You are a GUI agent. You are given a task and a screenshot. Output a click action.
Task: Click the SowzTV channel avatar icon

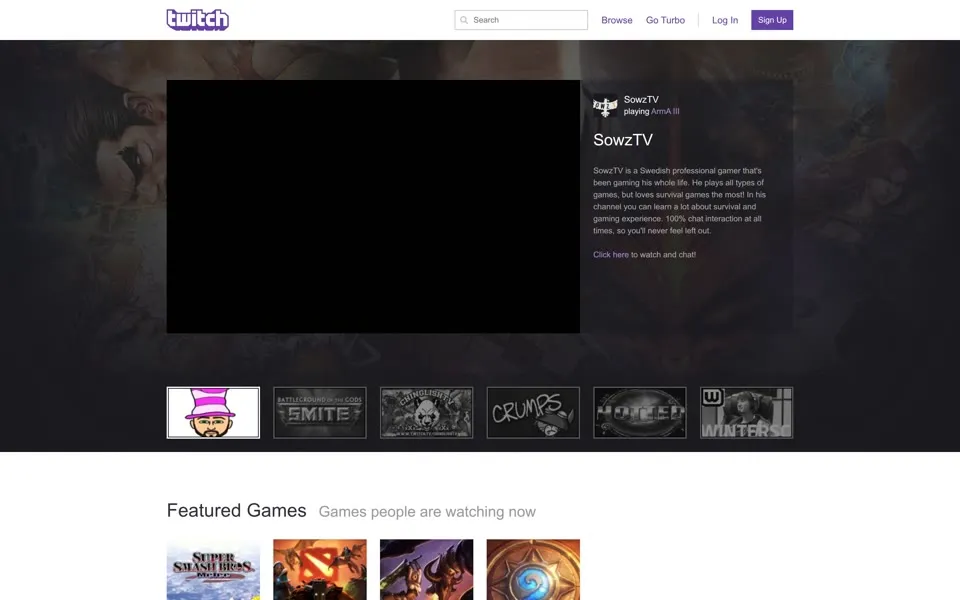coord(605,106)
